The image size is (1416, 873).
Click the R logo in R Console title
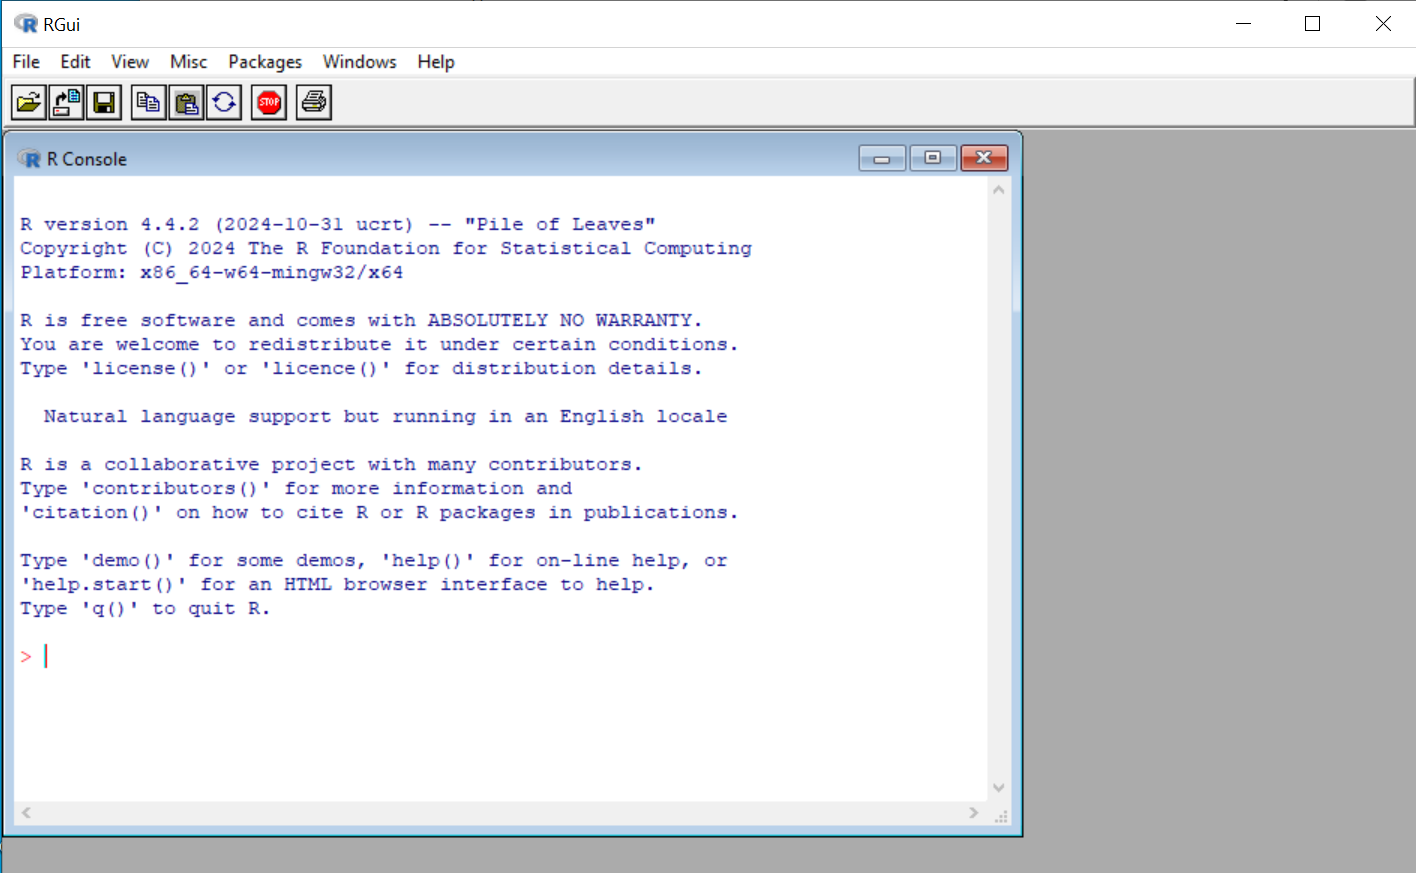point(30,159)
